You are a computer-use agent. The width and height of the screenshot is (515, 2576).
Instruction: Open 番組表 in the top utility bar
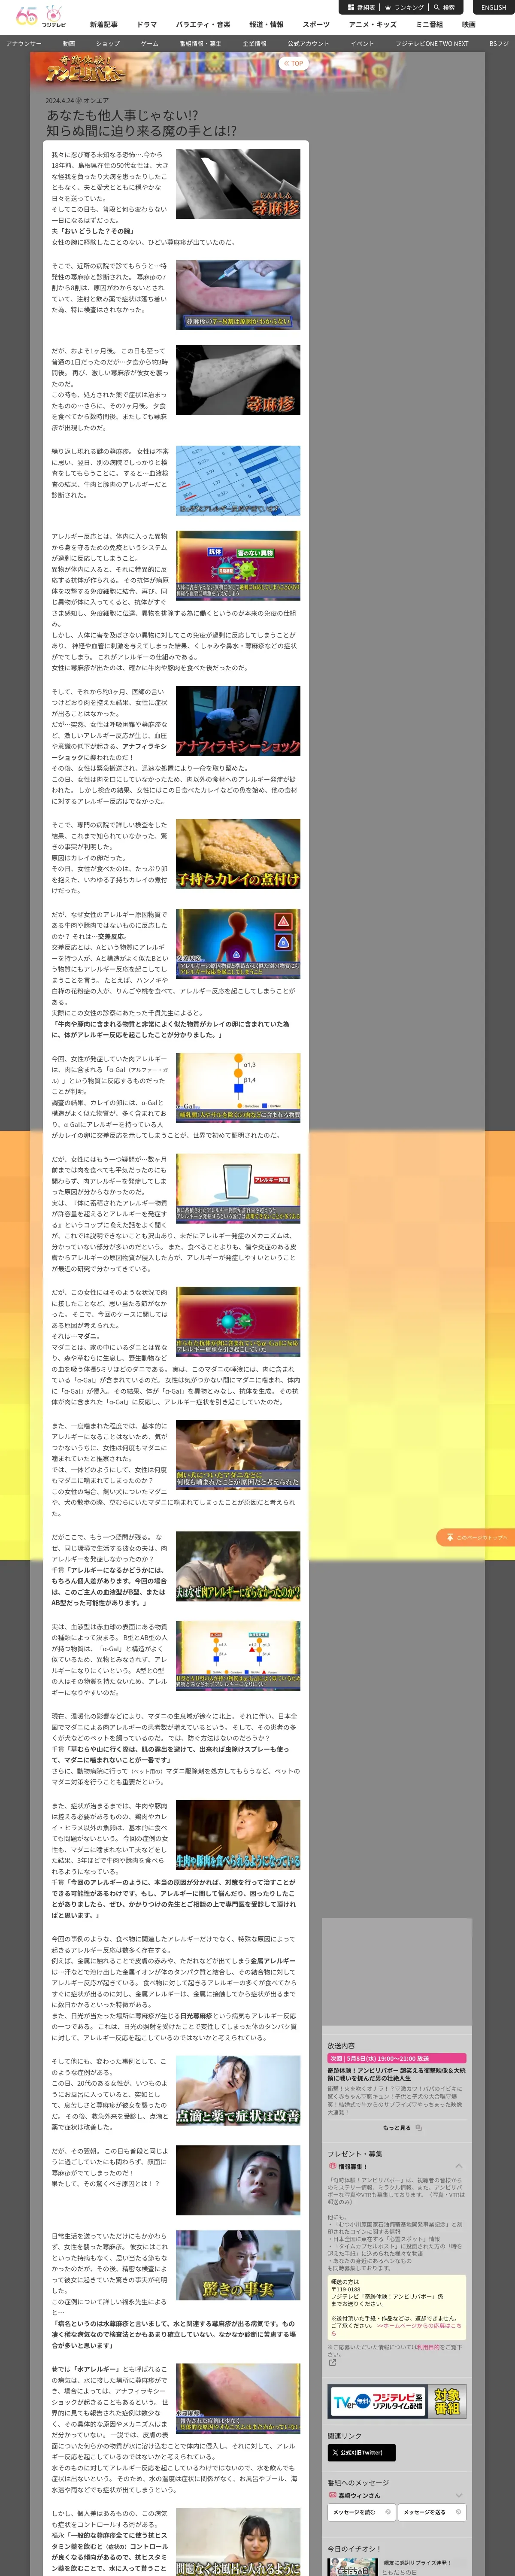point(361,7)
